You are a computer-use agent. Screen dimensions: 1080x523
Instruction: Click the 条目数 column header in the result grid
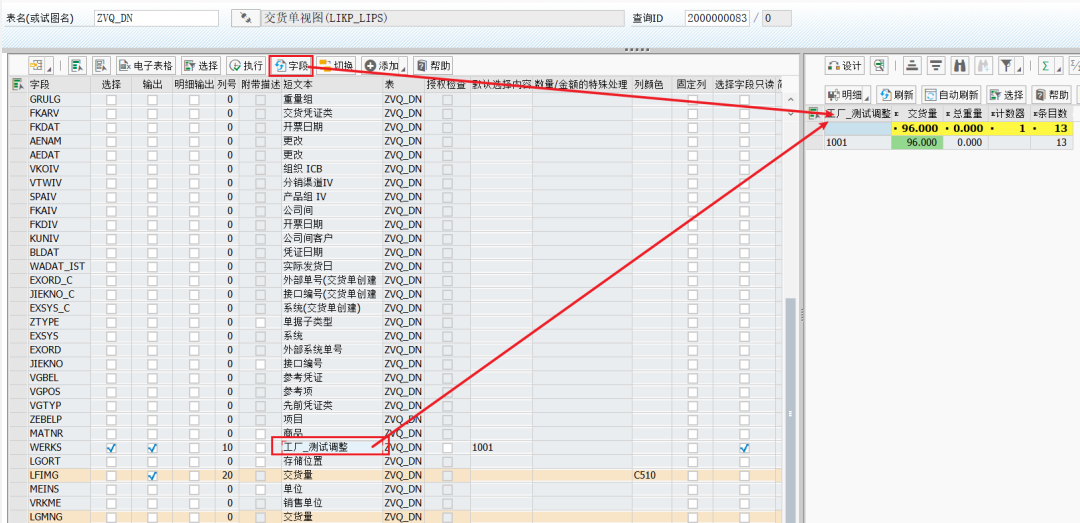point(1051,113)
